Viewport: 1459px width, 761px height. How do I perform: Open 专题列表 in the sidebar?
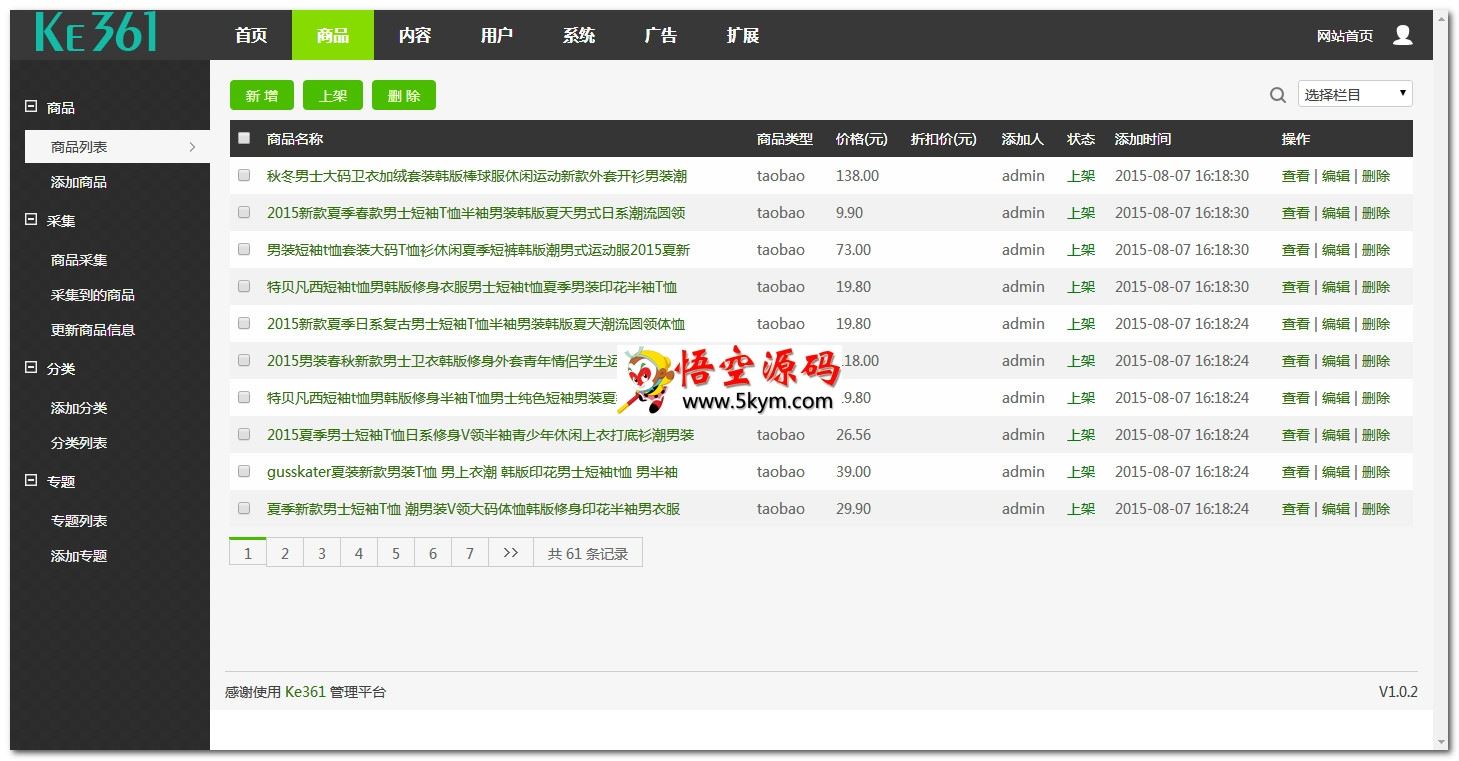pos(79,521)
